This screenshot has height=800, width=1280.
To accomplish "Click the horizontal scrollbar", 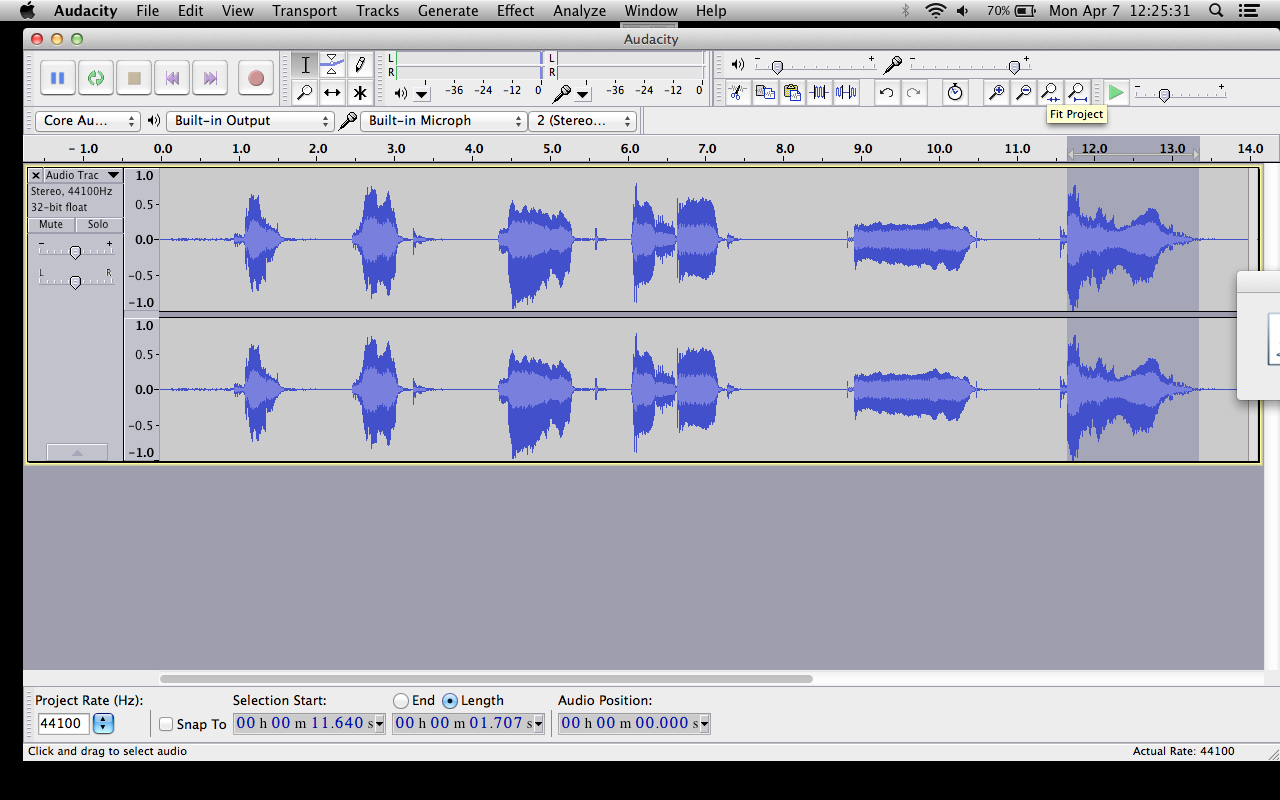I will click(x=486, y=678).
